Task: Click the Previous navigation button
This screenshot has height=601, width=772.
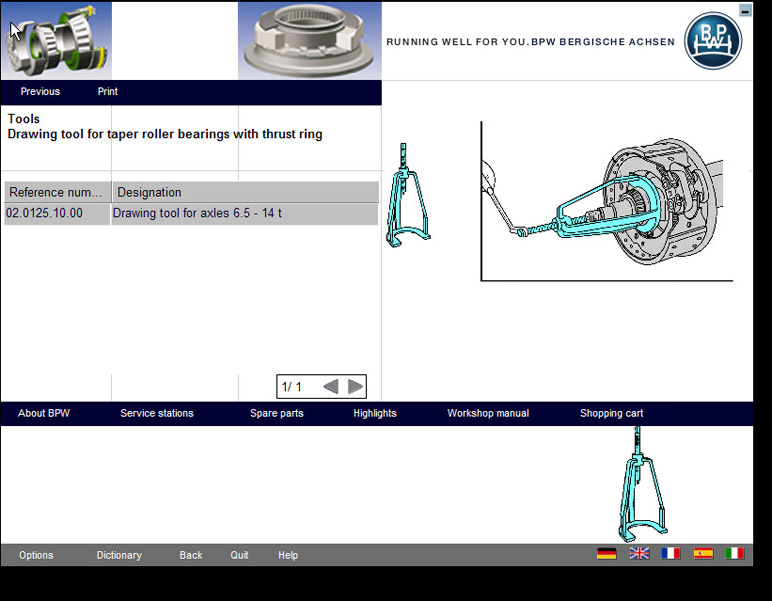Action: pos(40,92)
